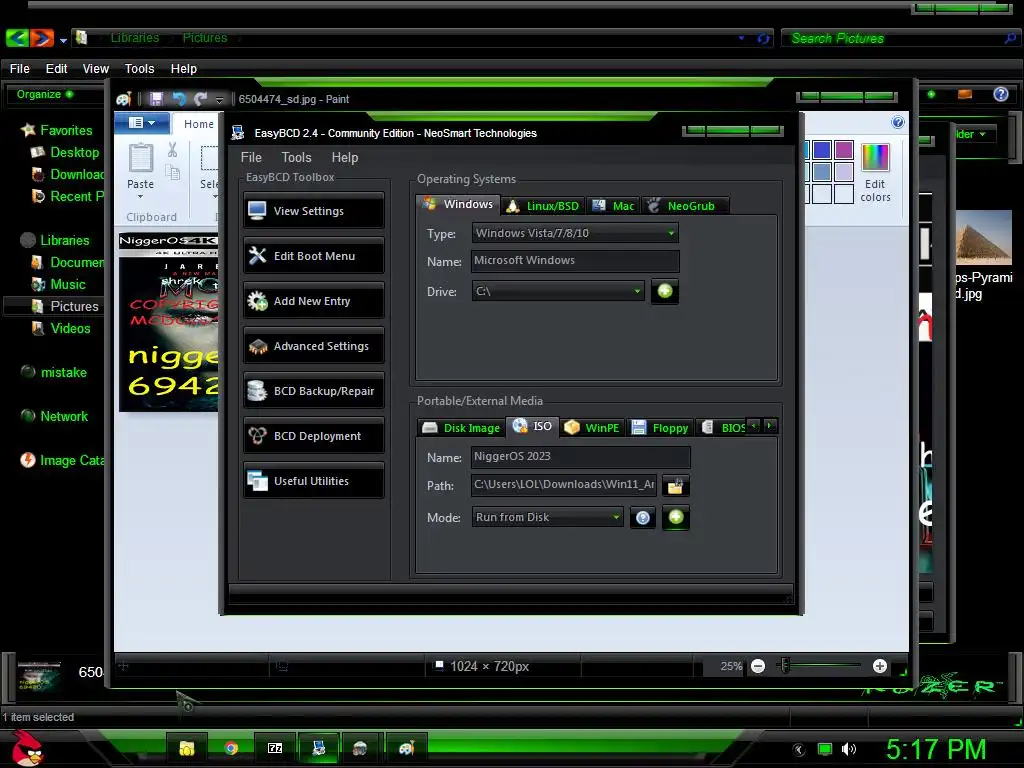Screen dimensions: 1024x768
Task: Click the Cut scissors icon in Paint
Action: (x=172, y=150)
